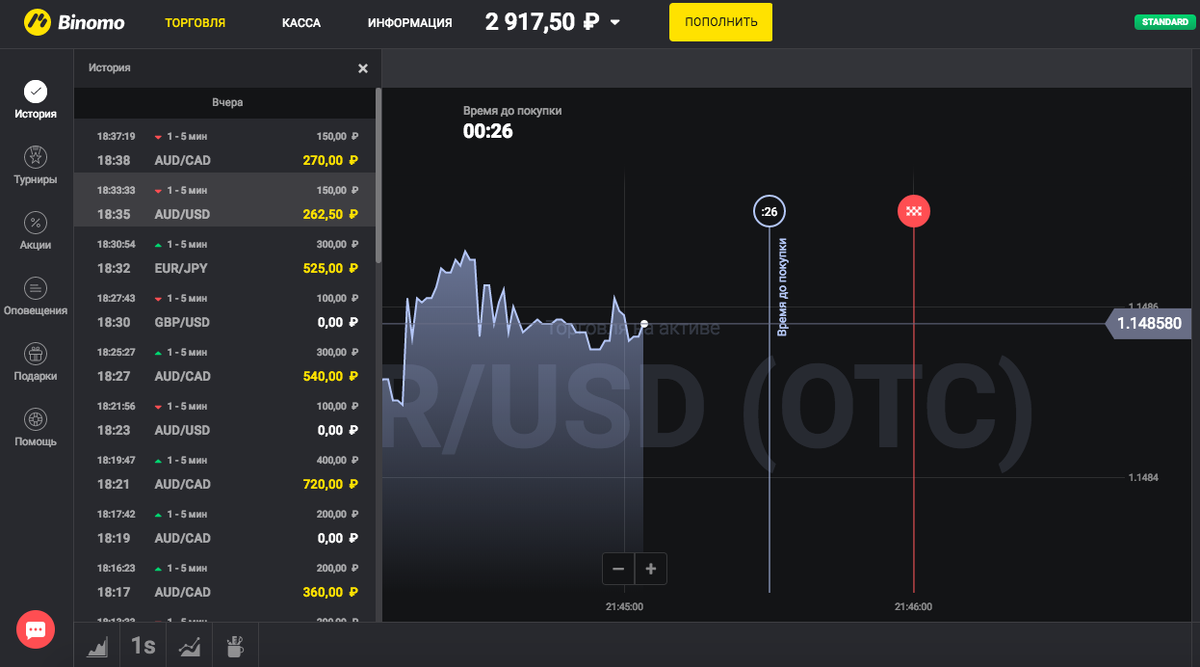Click the Вчера date header

[227, 102]
